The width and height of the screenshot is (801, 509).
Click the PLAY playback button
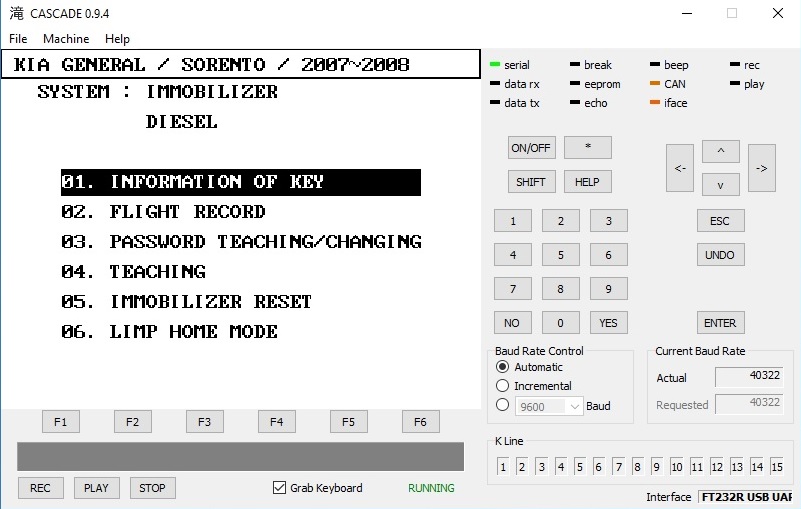point(96,488)
